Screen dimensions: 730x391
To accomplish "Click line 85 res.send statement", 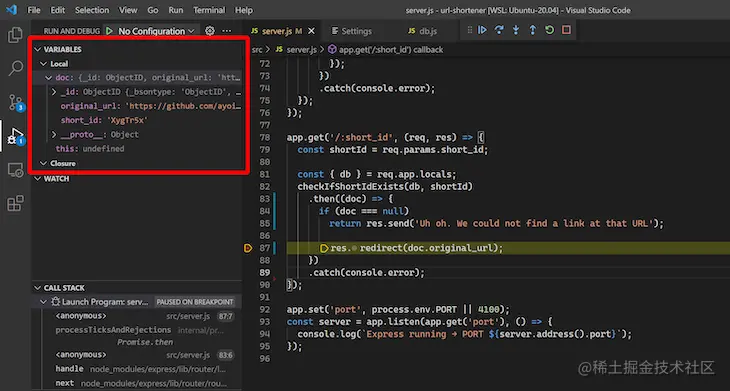I will click(x=496, y=223).
